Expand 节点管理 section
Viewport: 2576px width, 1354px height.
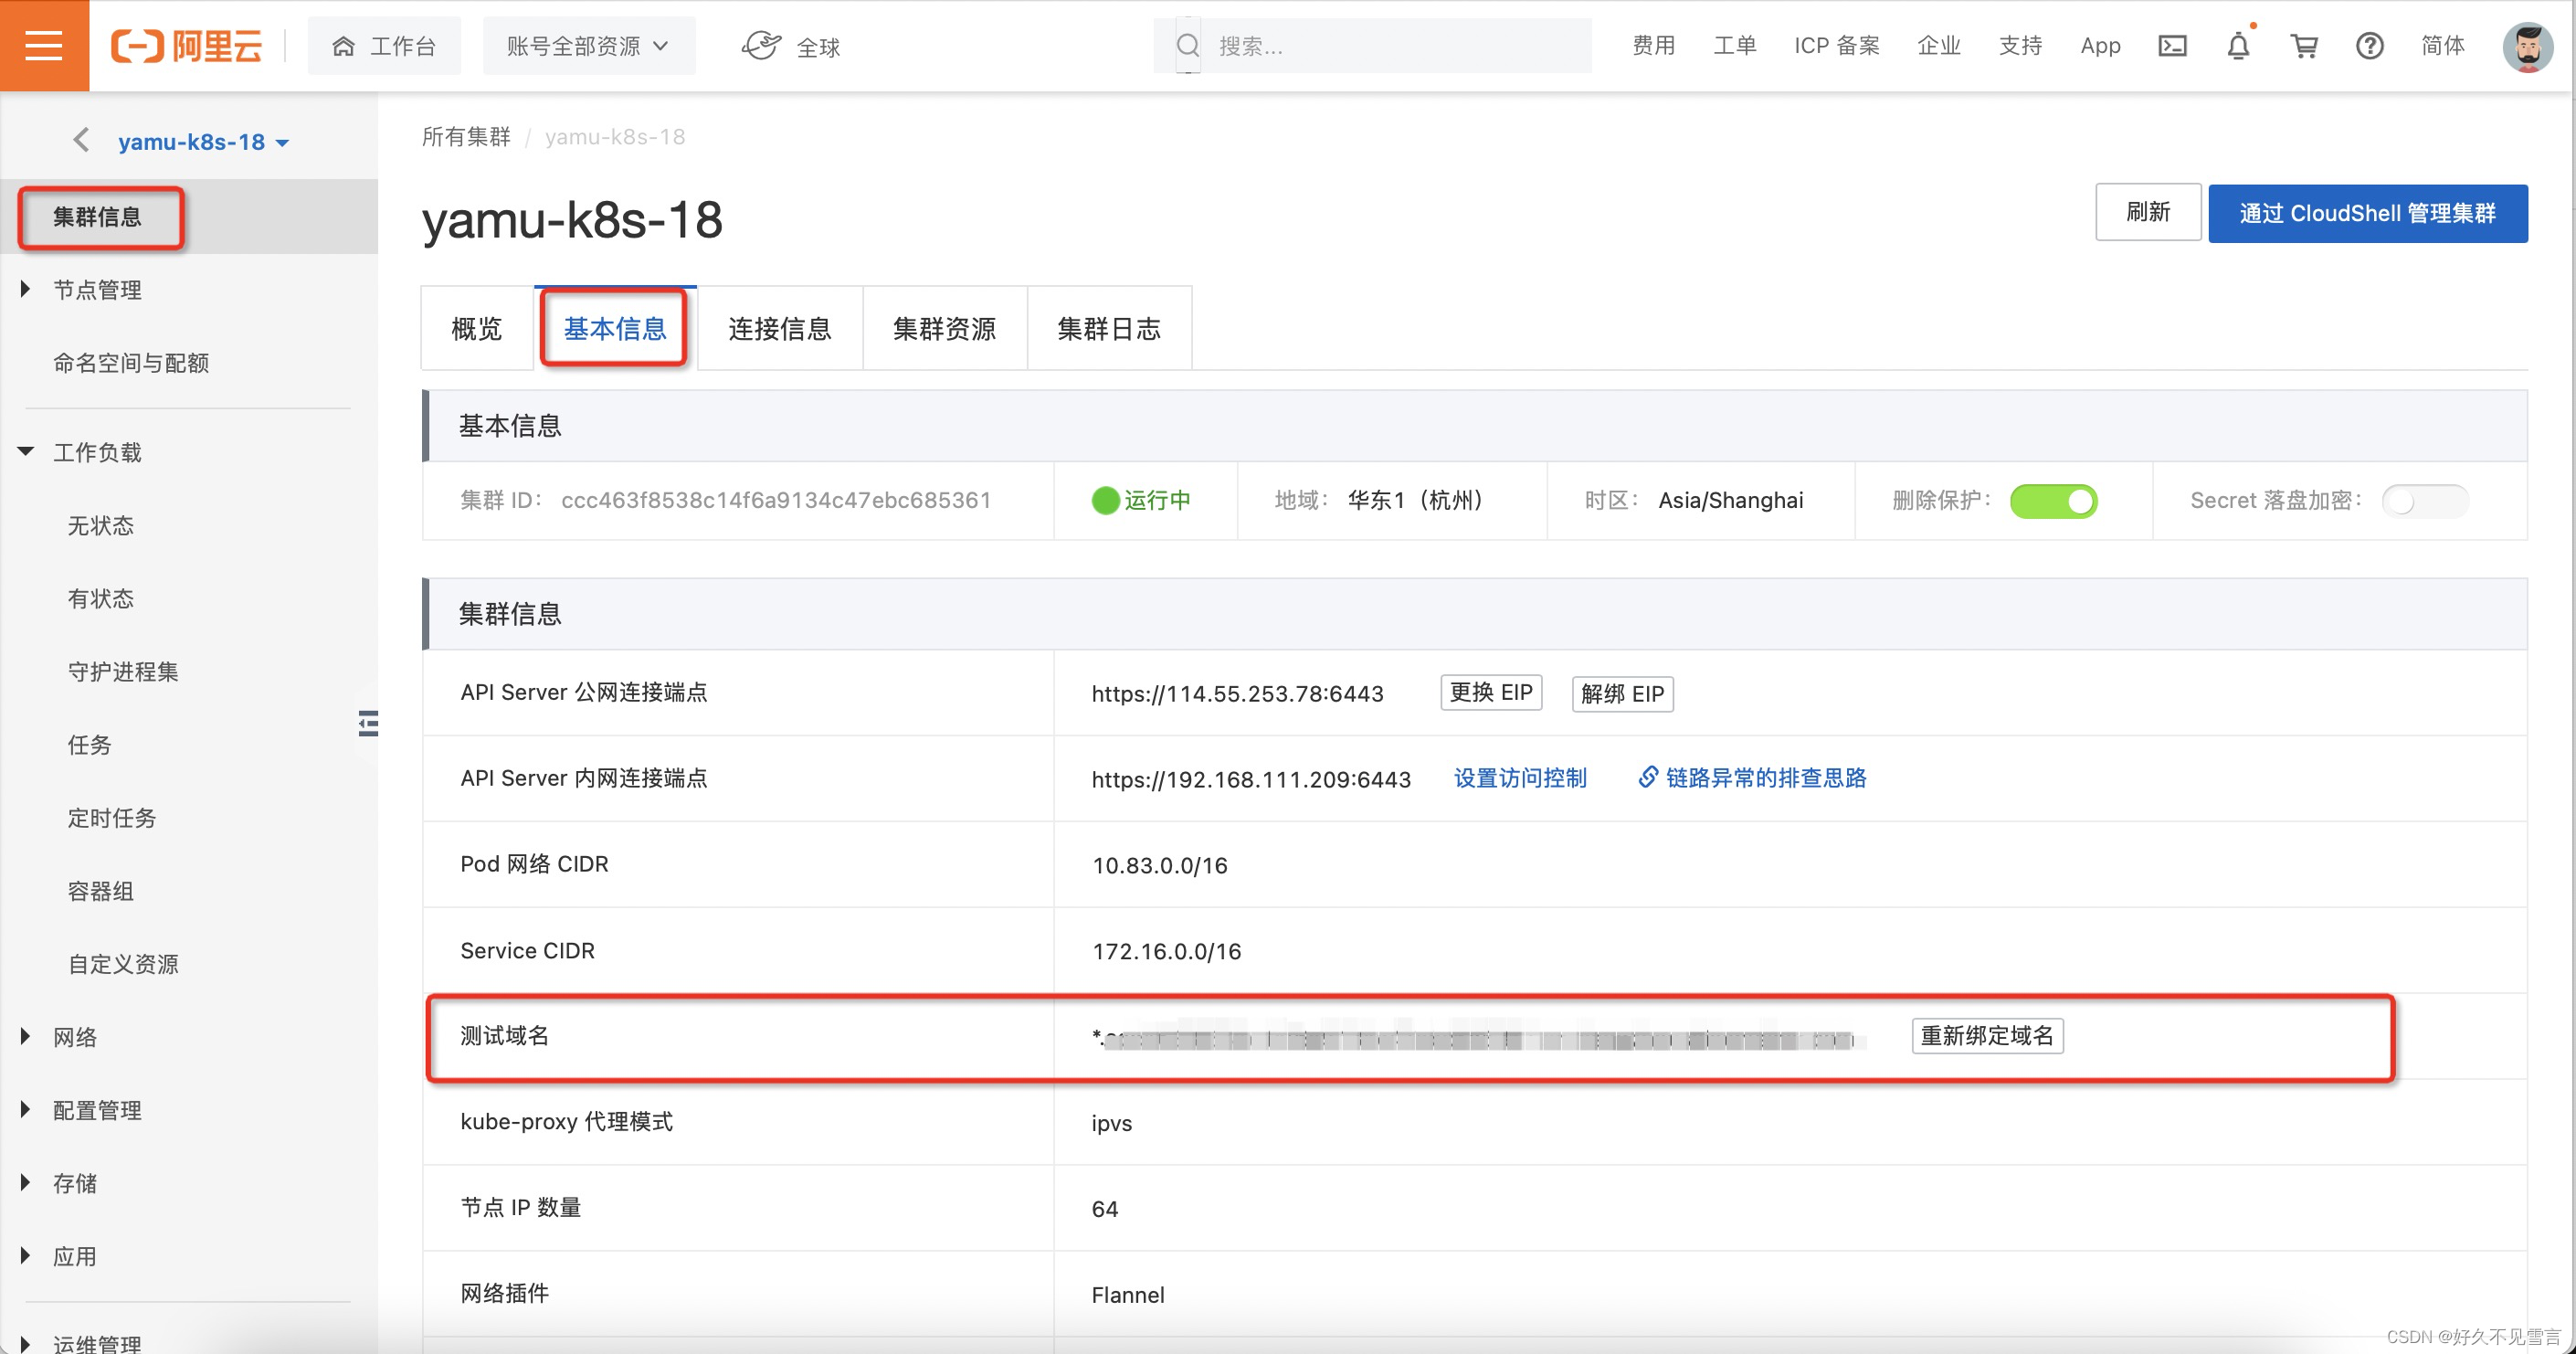coord(97,289)
